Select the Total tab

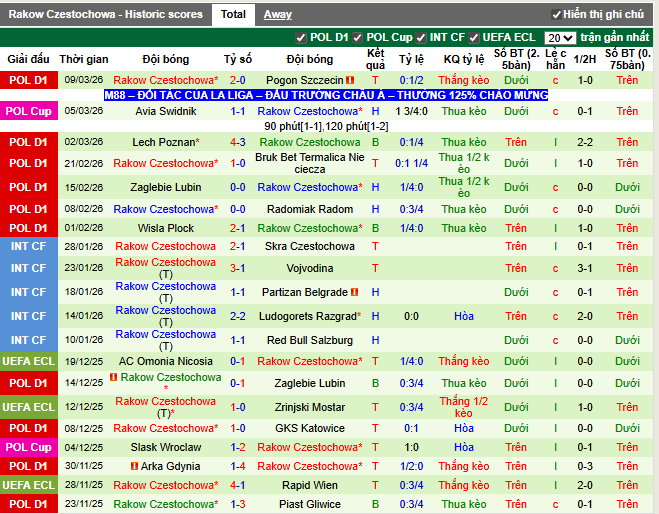point(233,14)
